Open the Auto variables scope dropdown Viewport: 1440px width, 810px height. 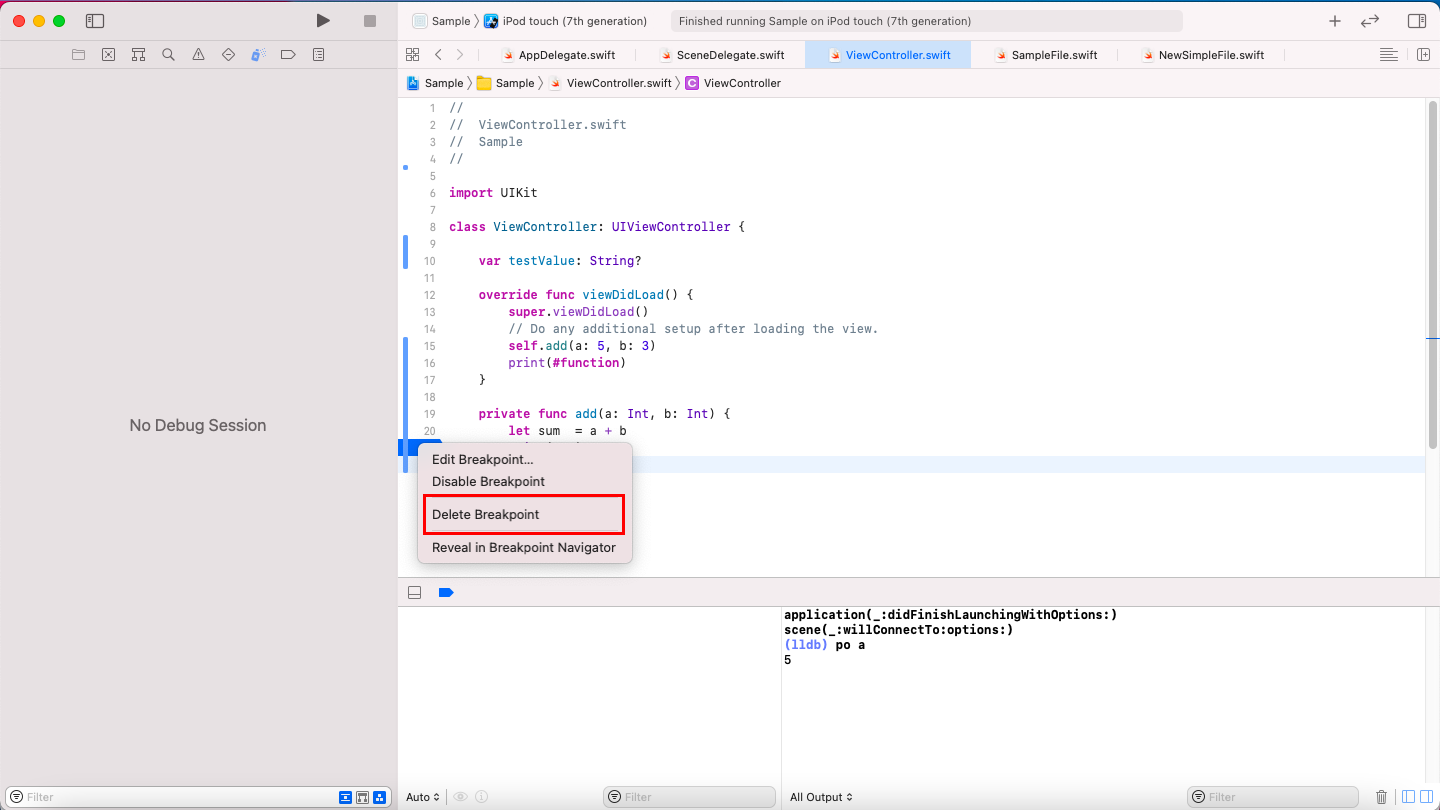(423, 797)
